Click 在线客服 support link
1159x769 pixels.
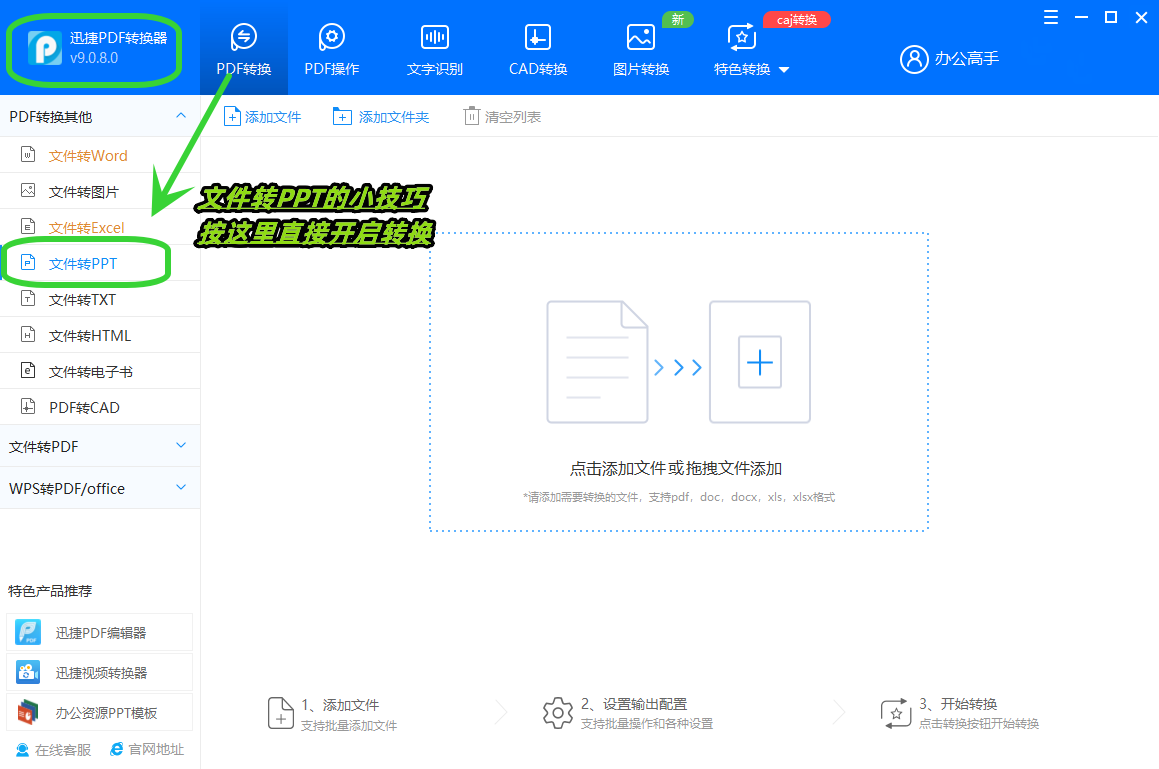(x=53, y=750)
